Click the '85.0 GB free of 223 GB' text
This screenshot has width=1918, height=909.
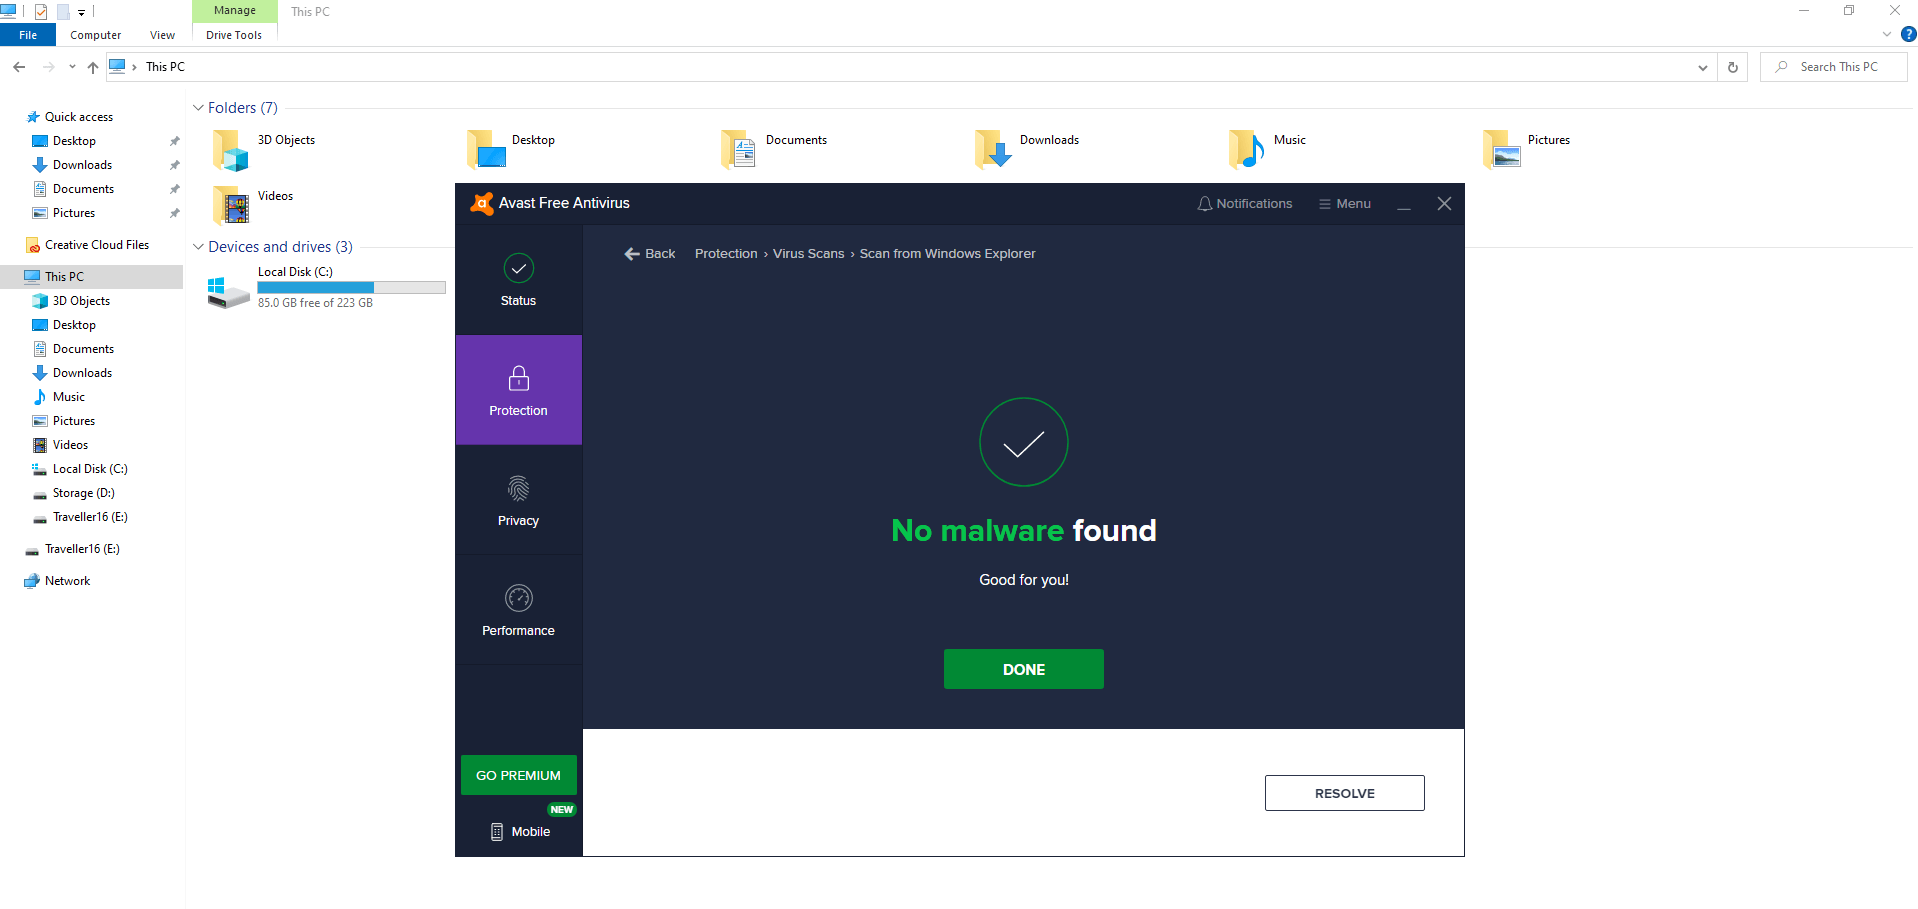click(x=315, y=303)
